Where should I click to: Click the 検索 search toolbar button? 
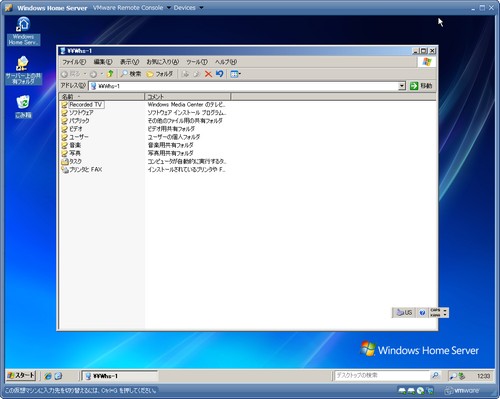131,74
